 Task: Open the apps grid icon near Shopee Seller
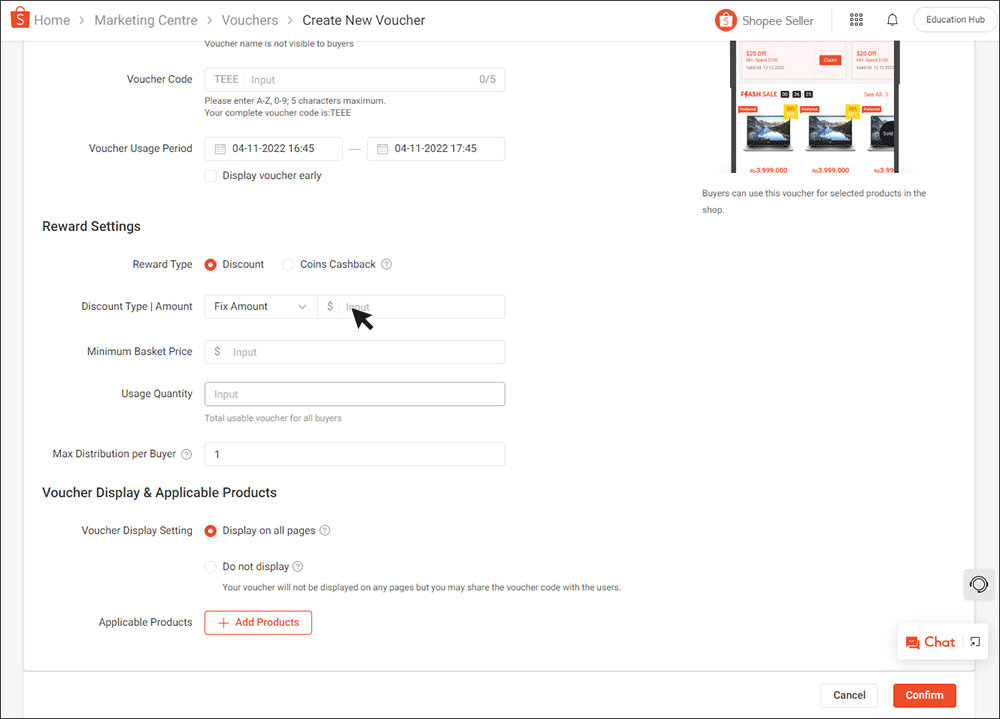856,19
